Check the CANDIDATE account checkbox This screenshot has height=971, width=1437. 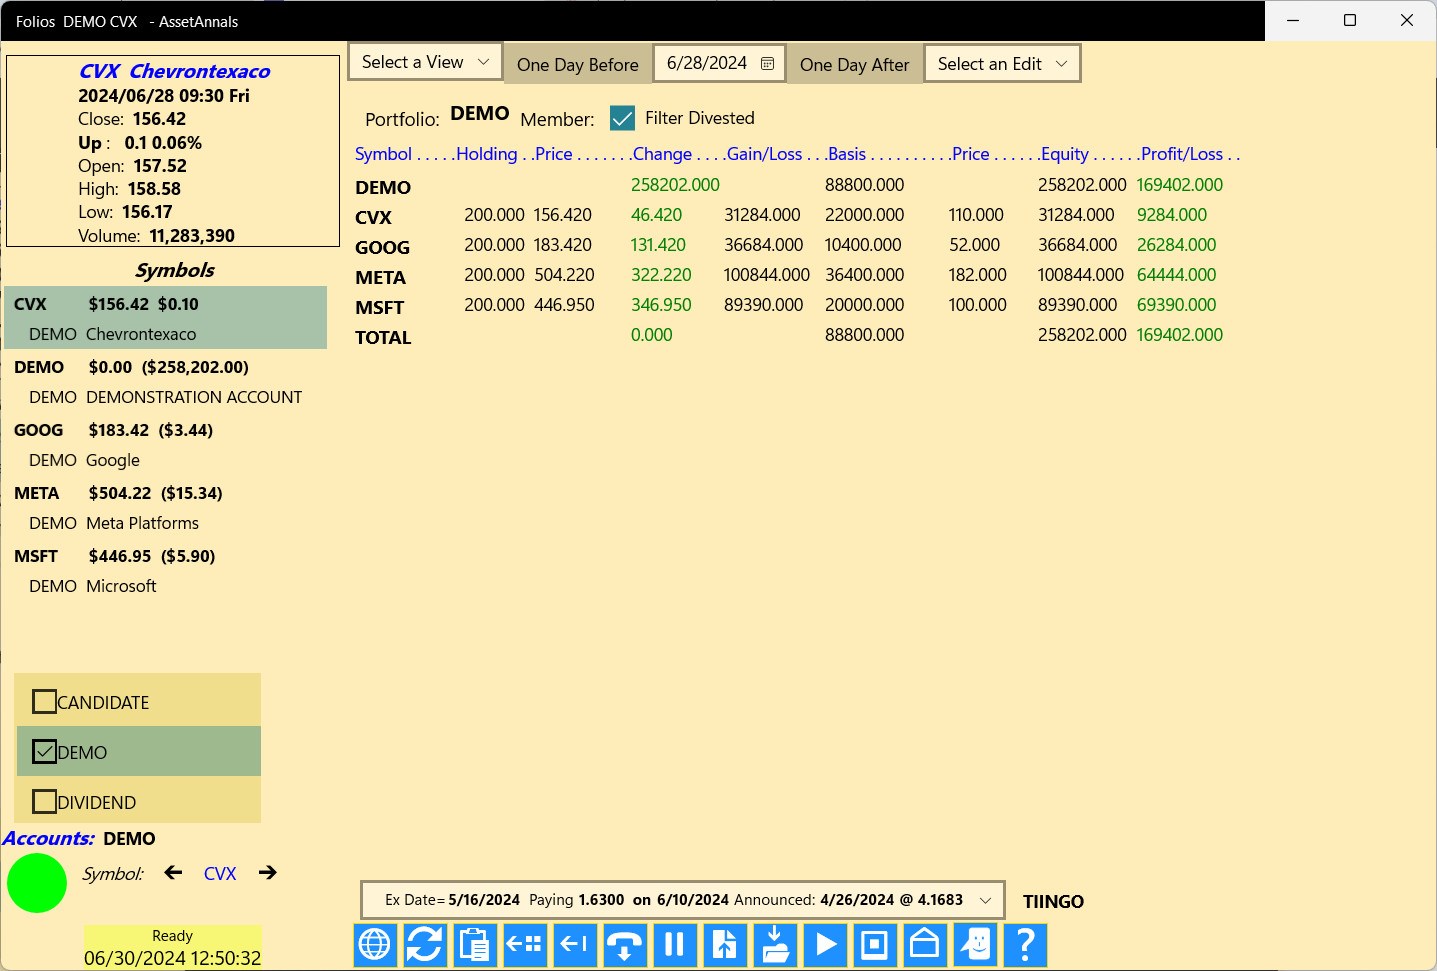44,702
